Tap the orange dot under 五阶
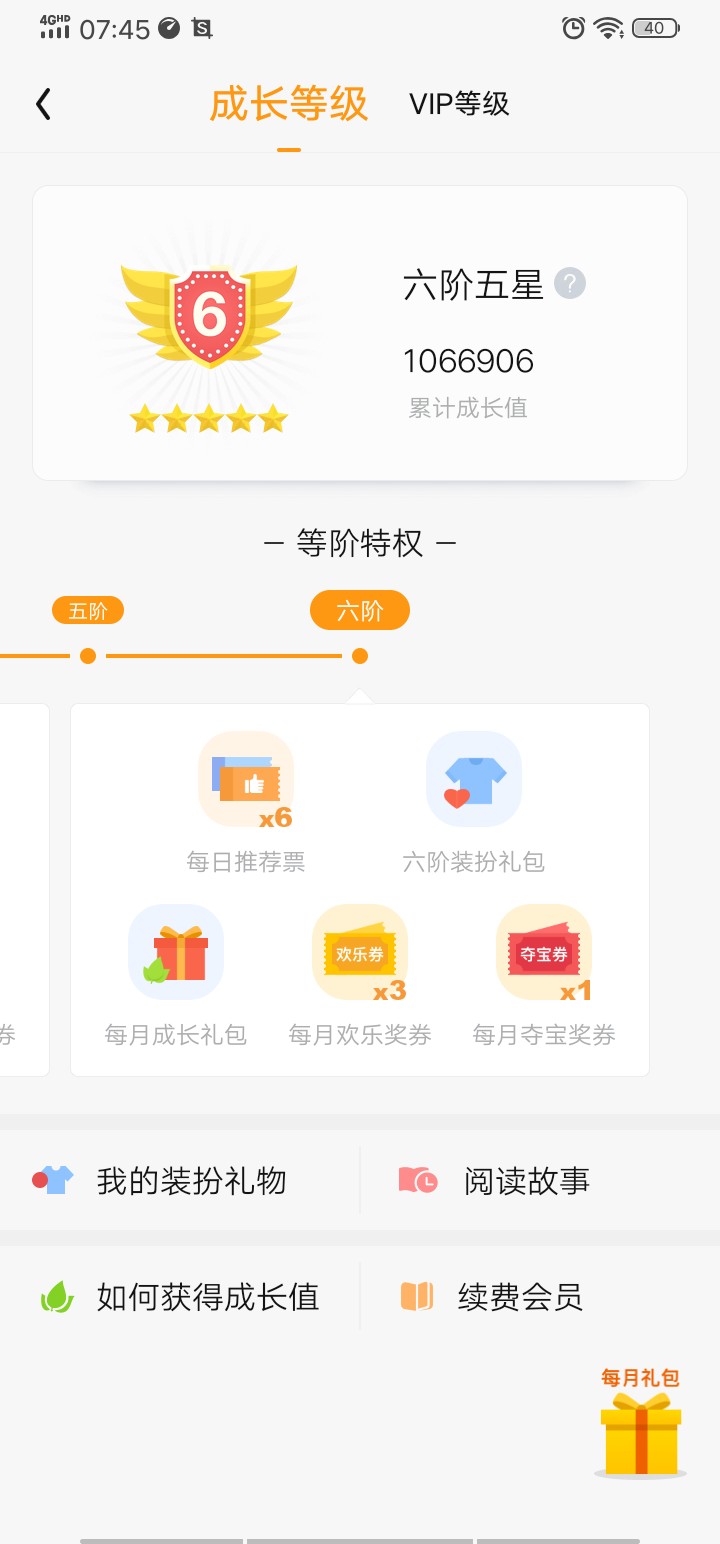 pyautogui.click(x=88, y=656)
